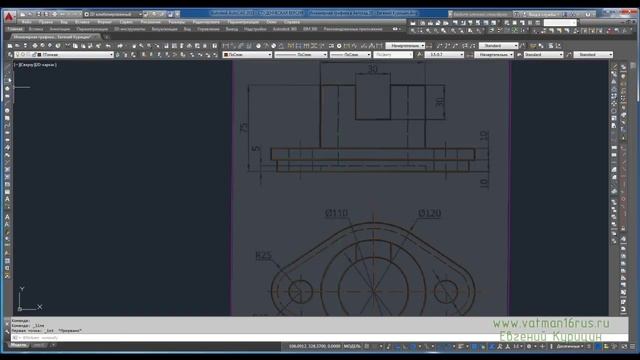Click layer color swatch in layer dropdown
The height and width of the screenshot is (360, 640).
click(x=40, y=54)
